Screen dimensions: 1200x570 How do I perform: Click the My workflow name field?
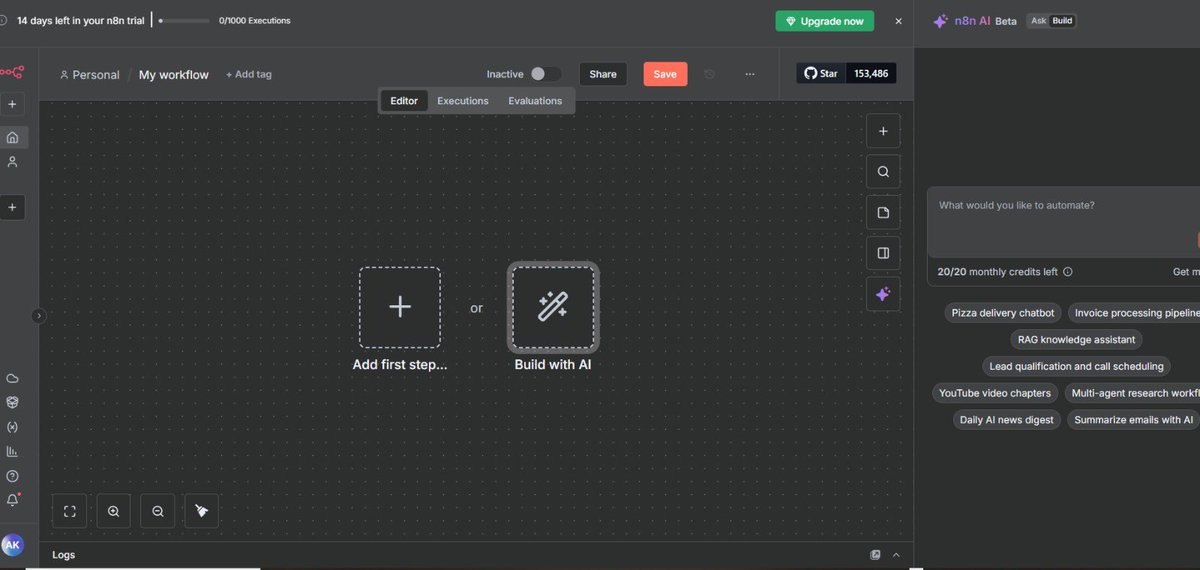click(x=174, y=75)
